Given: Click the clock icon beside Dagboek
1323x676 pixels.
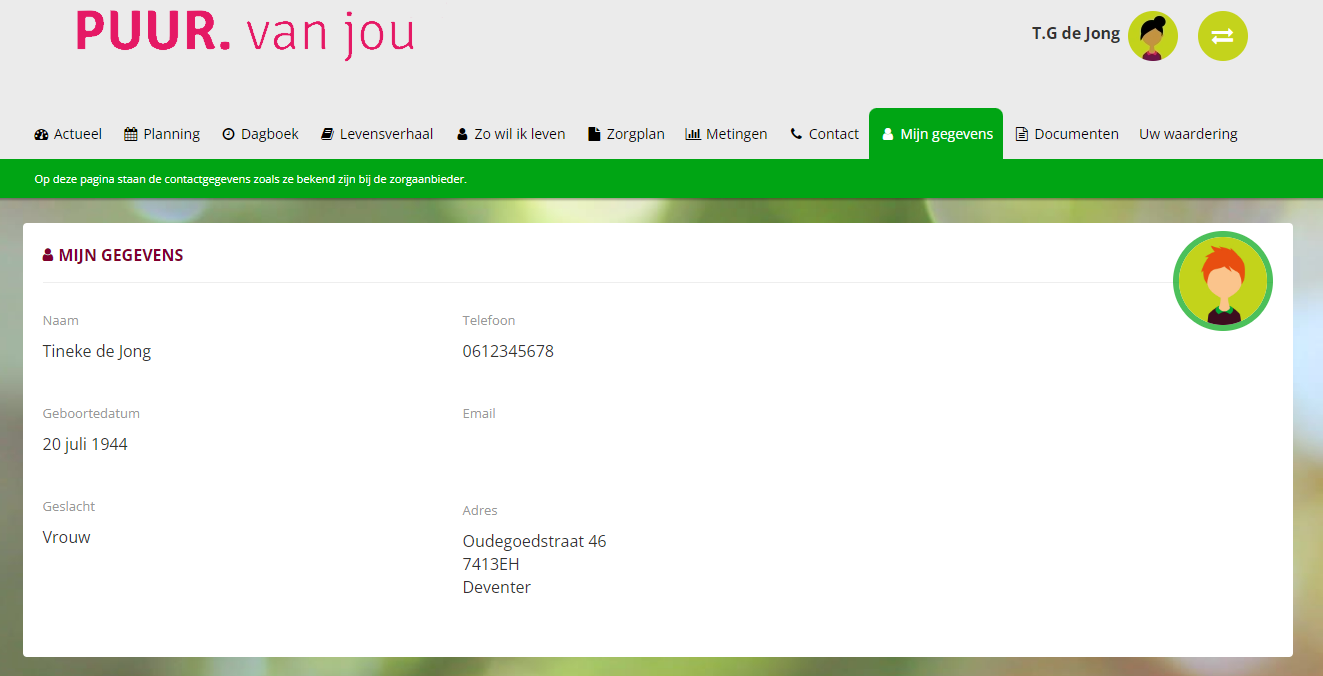Looking at the screenshot, I should 228,134.
